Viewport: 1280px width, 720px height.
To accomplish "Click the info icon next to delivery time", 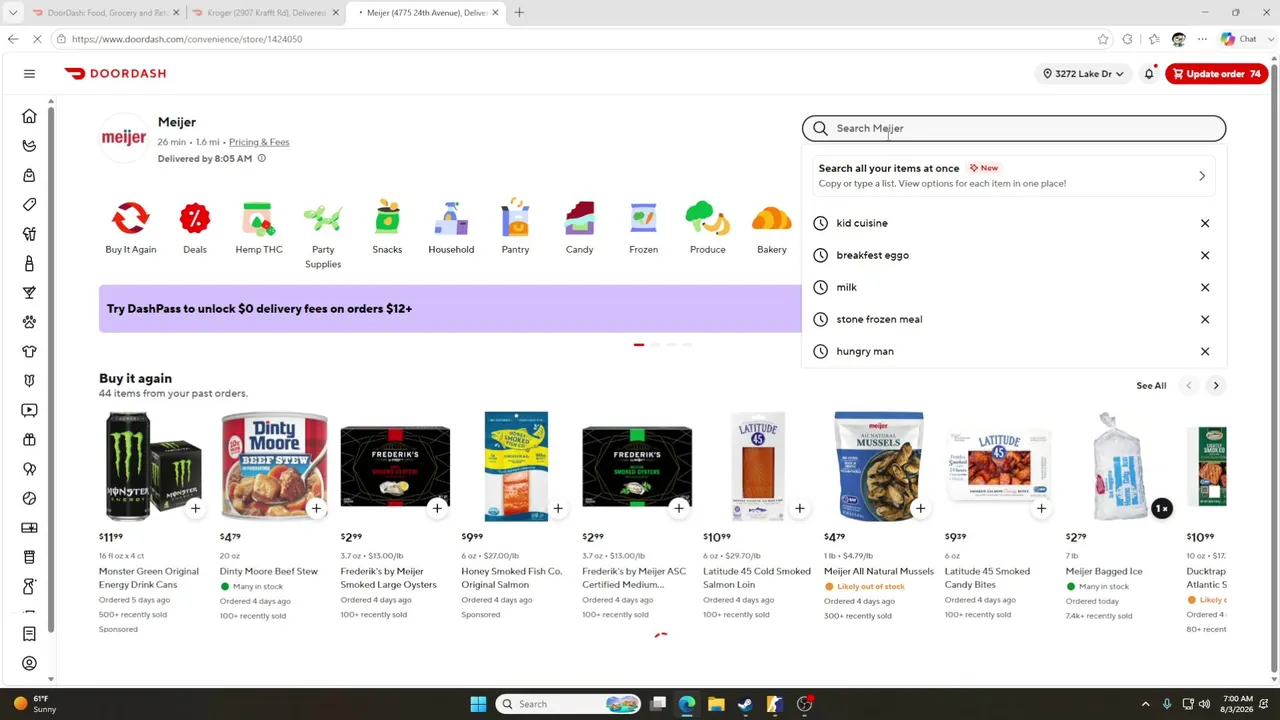I will tap(262, 158).
